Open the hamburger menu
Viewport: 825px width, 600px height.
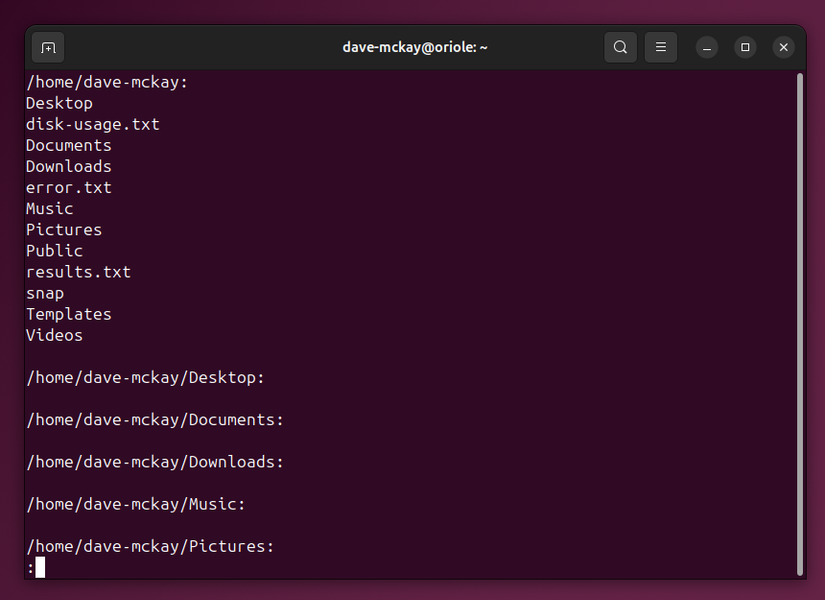(660, 47)
